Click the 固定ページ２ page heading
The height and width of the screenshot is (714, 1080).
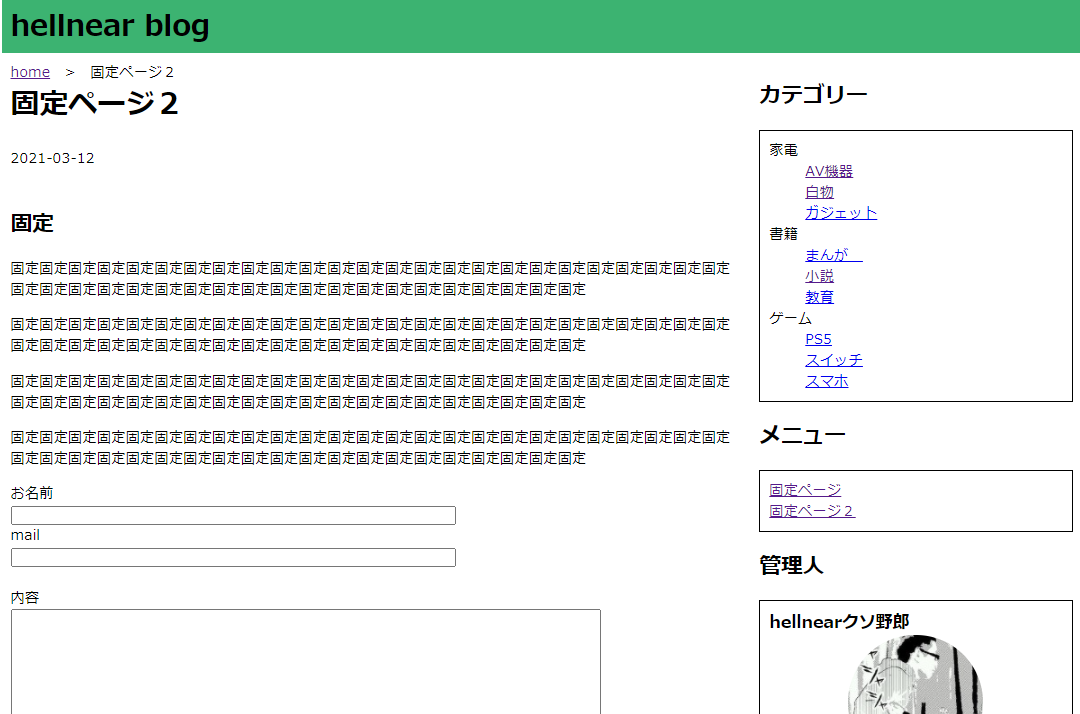pyautogui.click(x=95, y=103)
